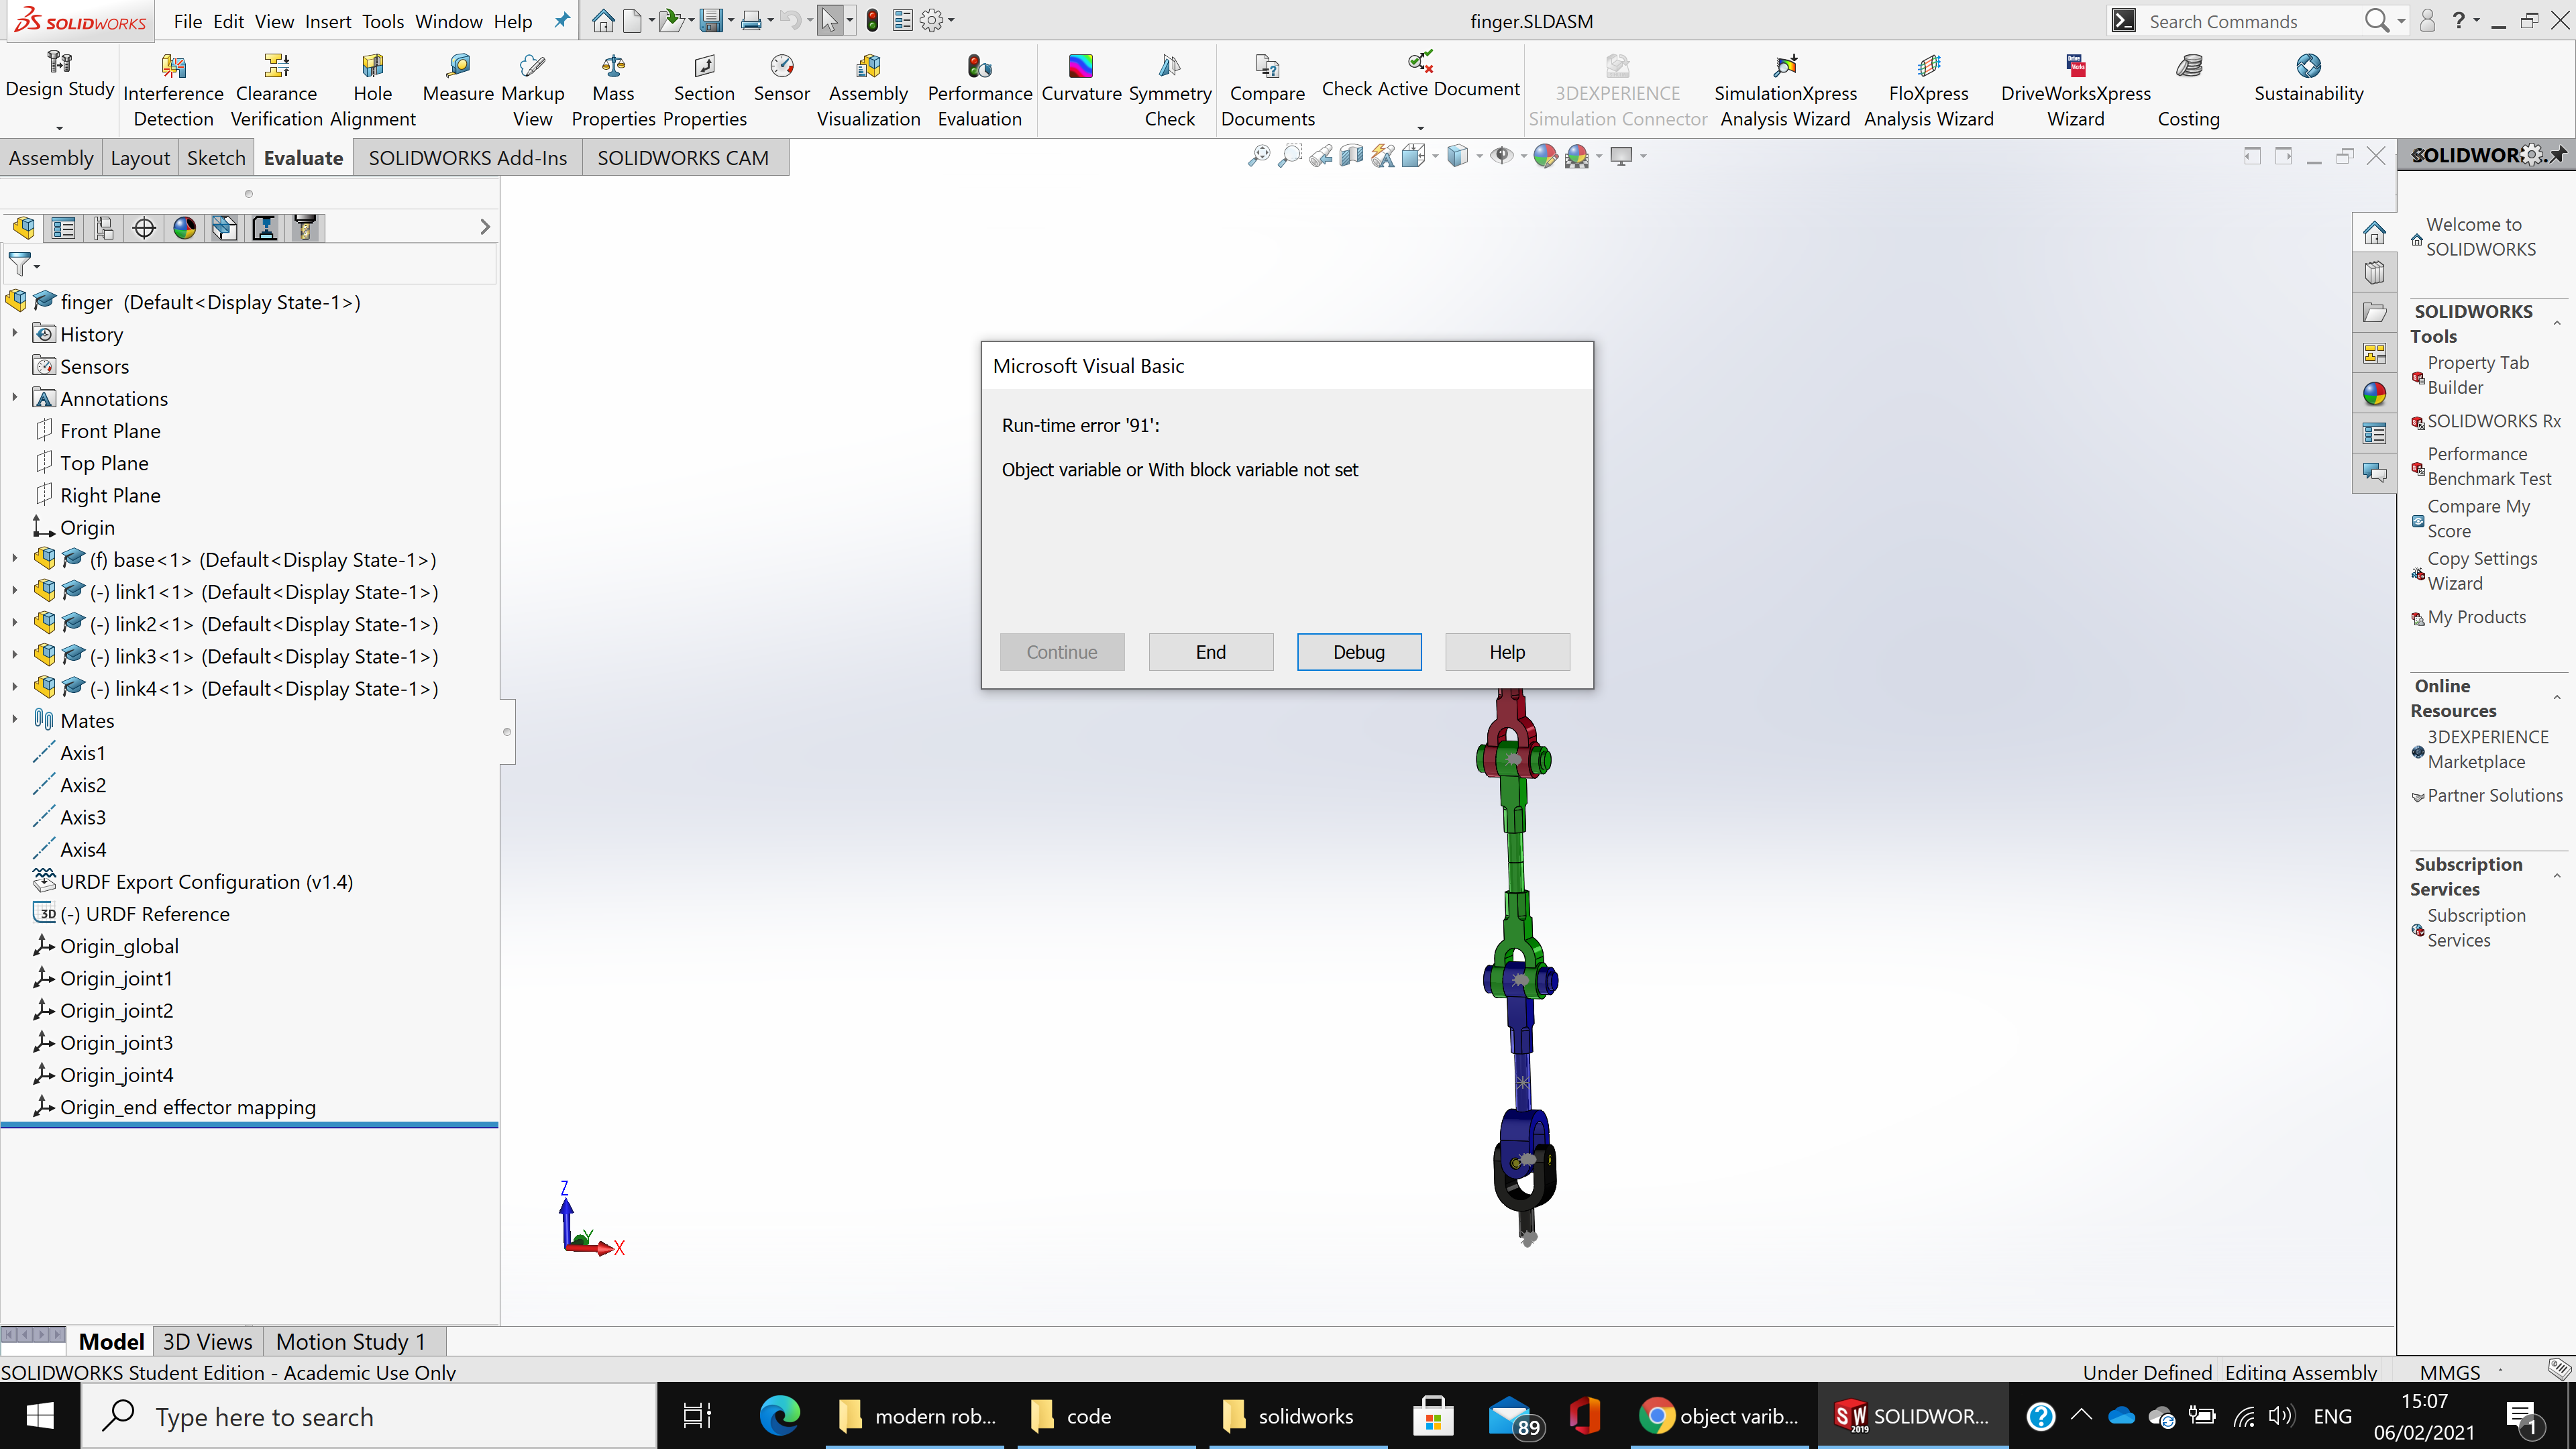Expand the feature tree filter dropdown

coord(37,266)
